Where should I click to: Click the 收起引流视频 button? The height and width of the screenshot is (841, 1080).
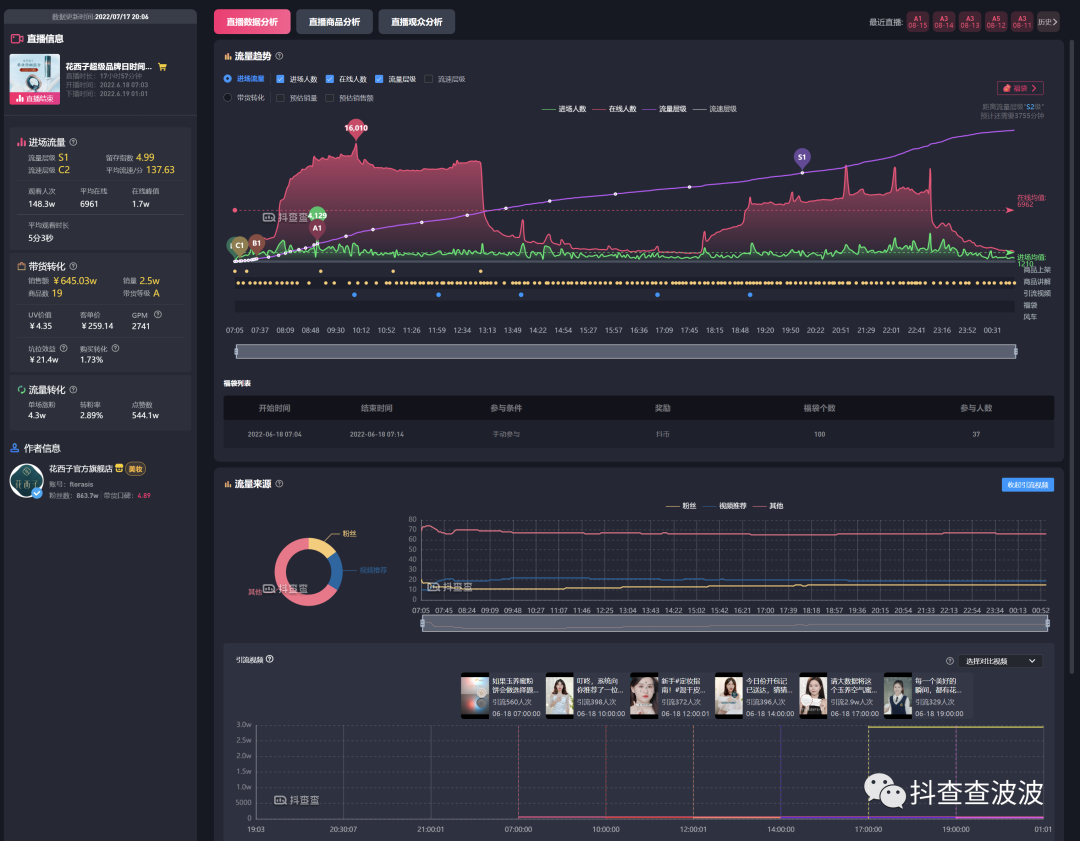coord(1028,485)
